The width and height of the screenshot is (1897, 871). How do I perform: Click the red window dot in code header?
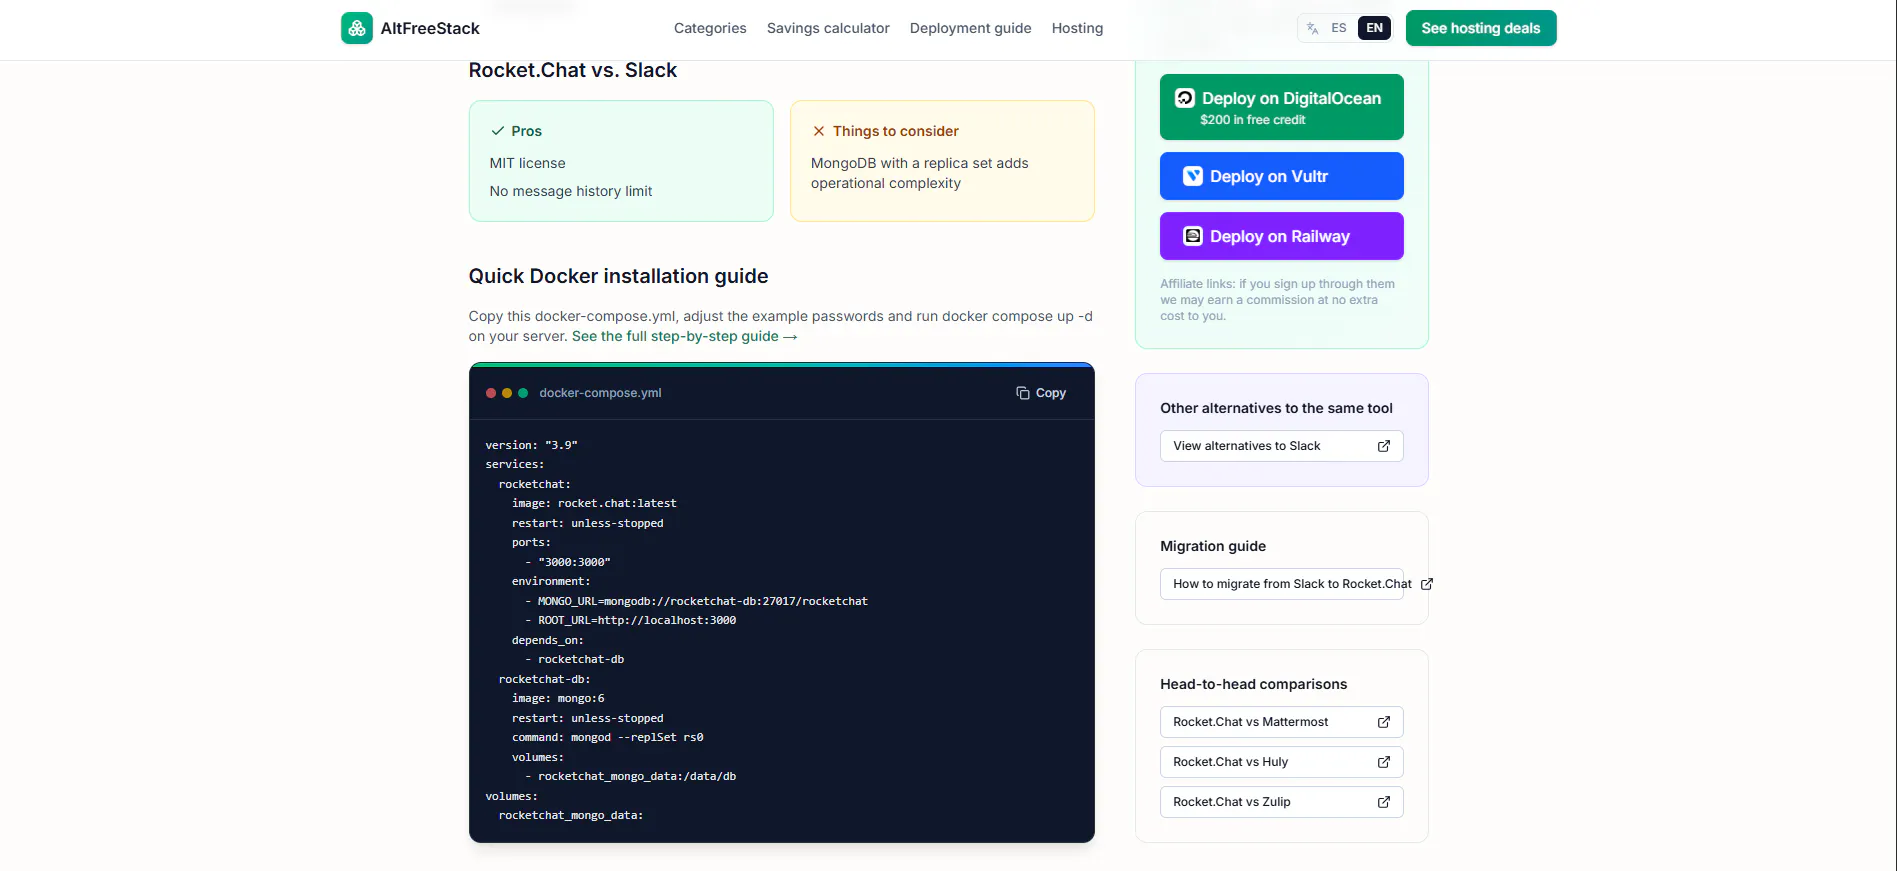click(491, 393)
